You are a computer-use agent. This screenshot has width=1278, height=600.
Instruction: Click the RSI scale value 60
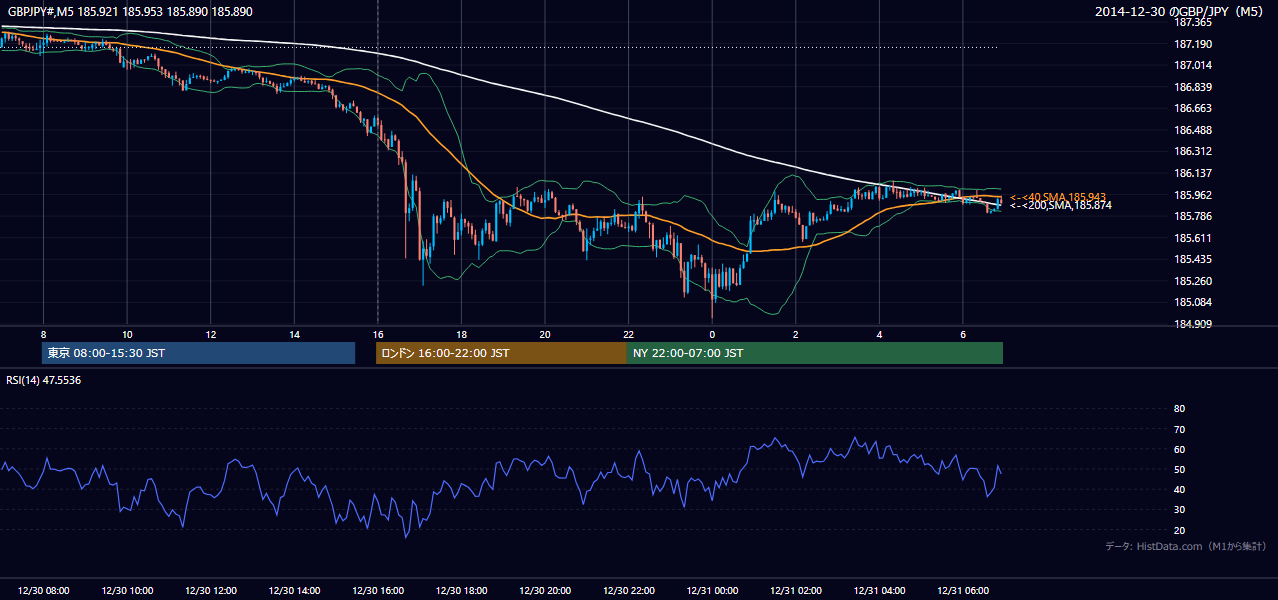coord(1179,449)
